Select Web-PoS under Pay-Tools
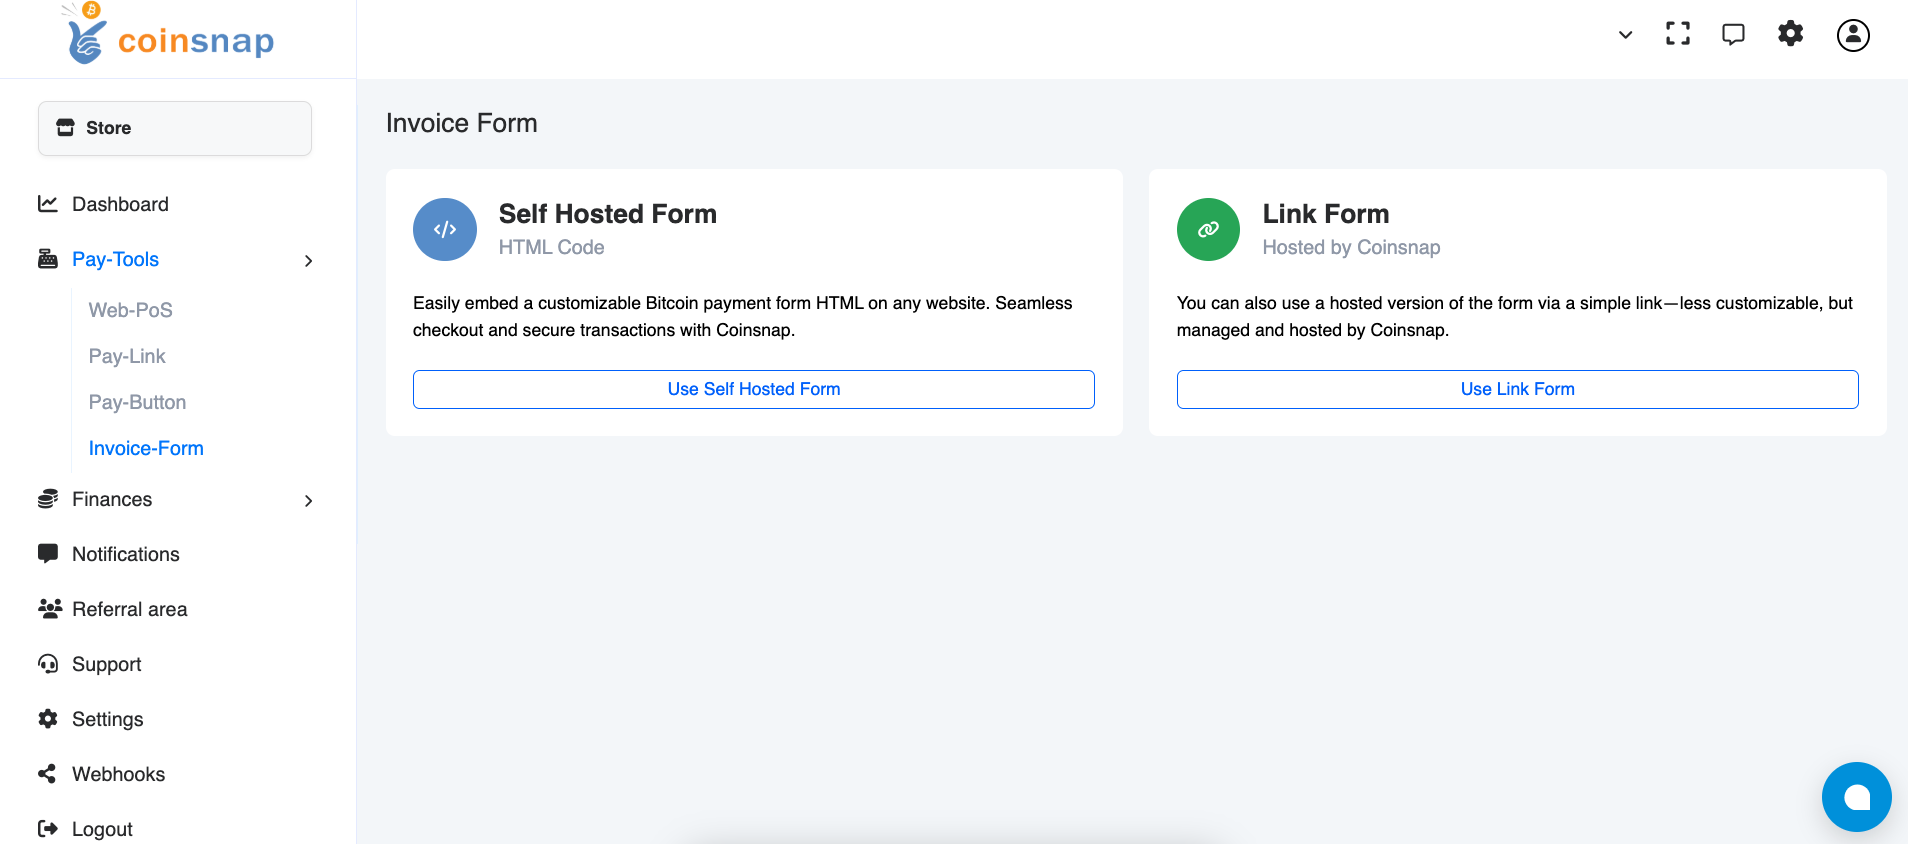This screenshot has height=844, width=1908. 131,310
